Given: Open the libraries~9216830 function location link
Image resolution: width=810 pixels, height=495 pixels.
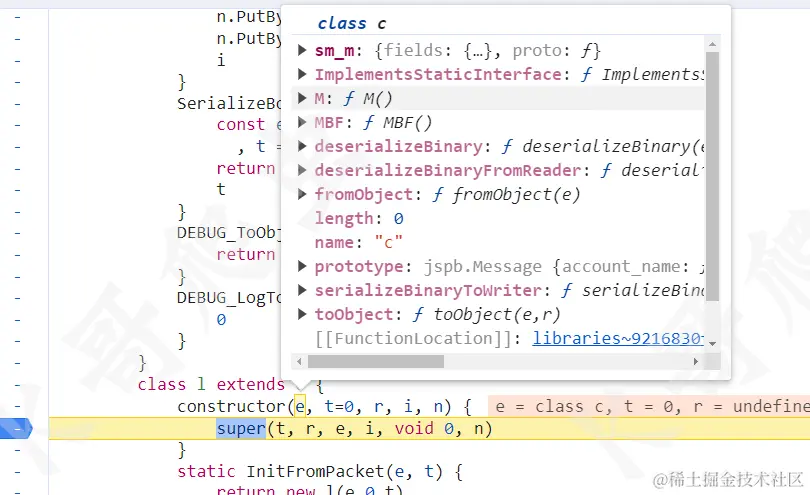Looking at the screenshot, I should pos(618,338).
